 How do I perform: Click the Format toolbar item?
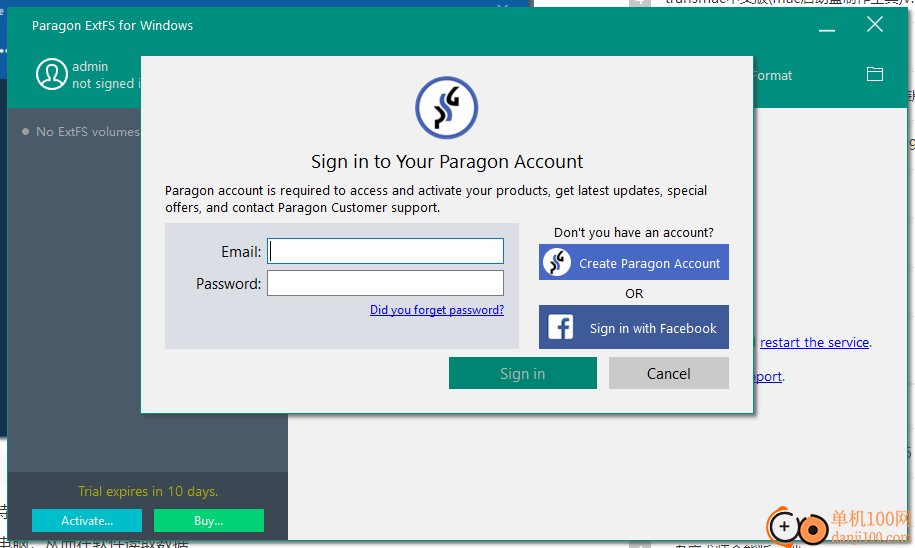click(773, 76)
